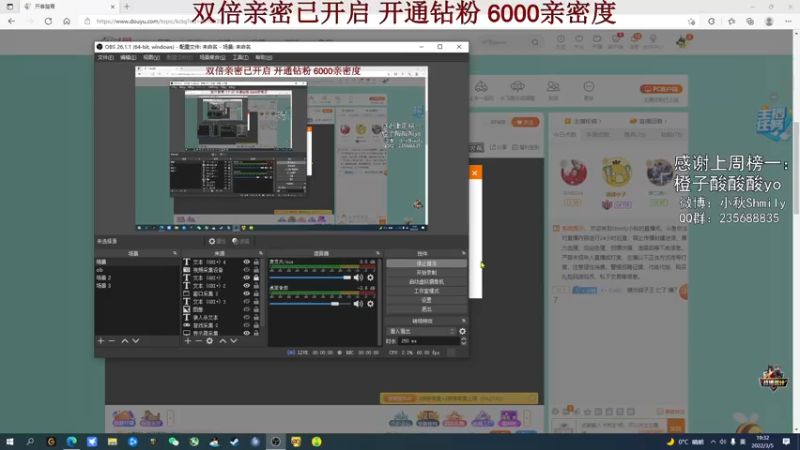Click 启动虚拟摄像机 (Start Virtual Camera) button
The image size is (800, 450).
pyautogui.click(x=427, y=282)
